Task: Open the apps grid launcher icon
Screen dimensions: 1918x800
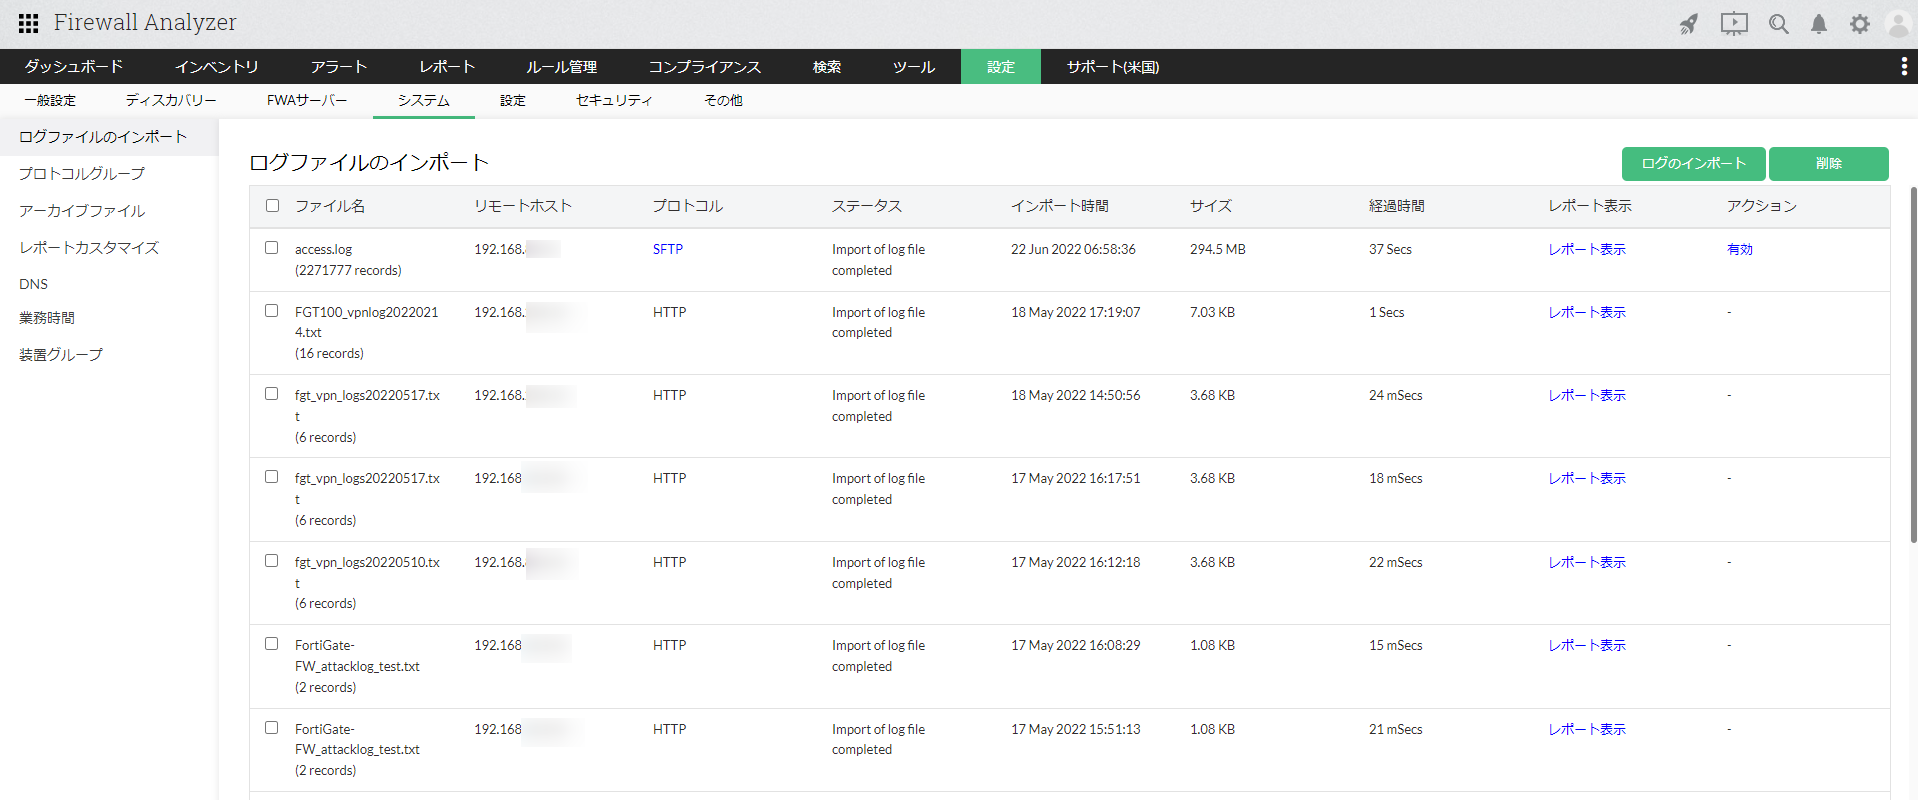Action: point(28,23)
